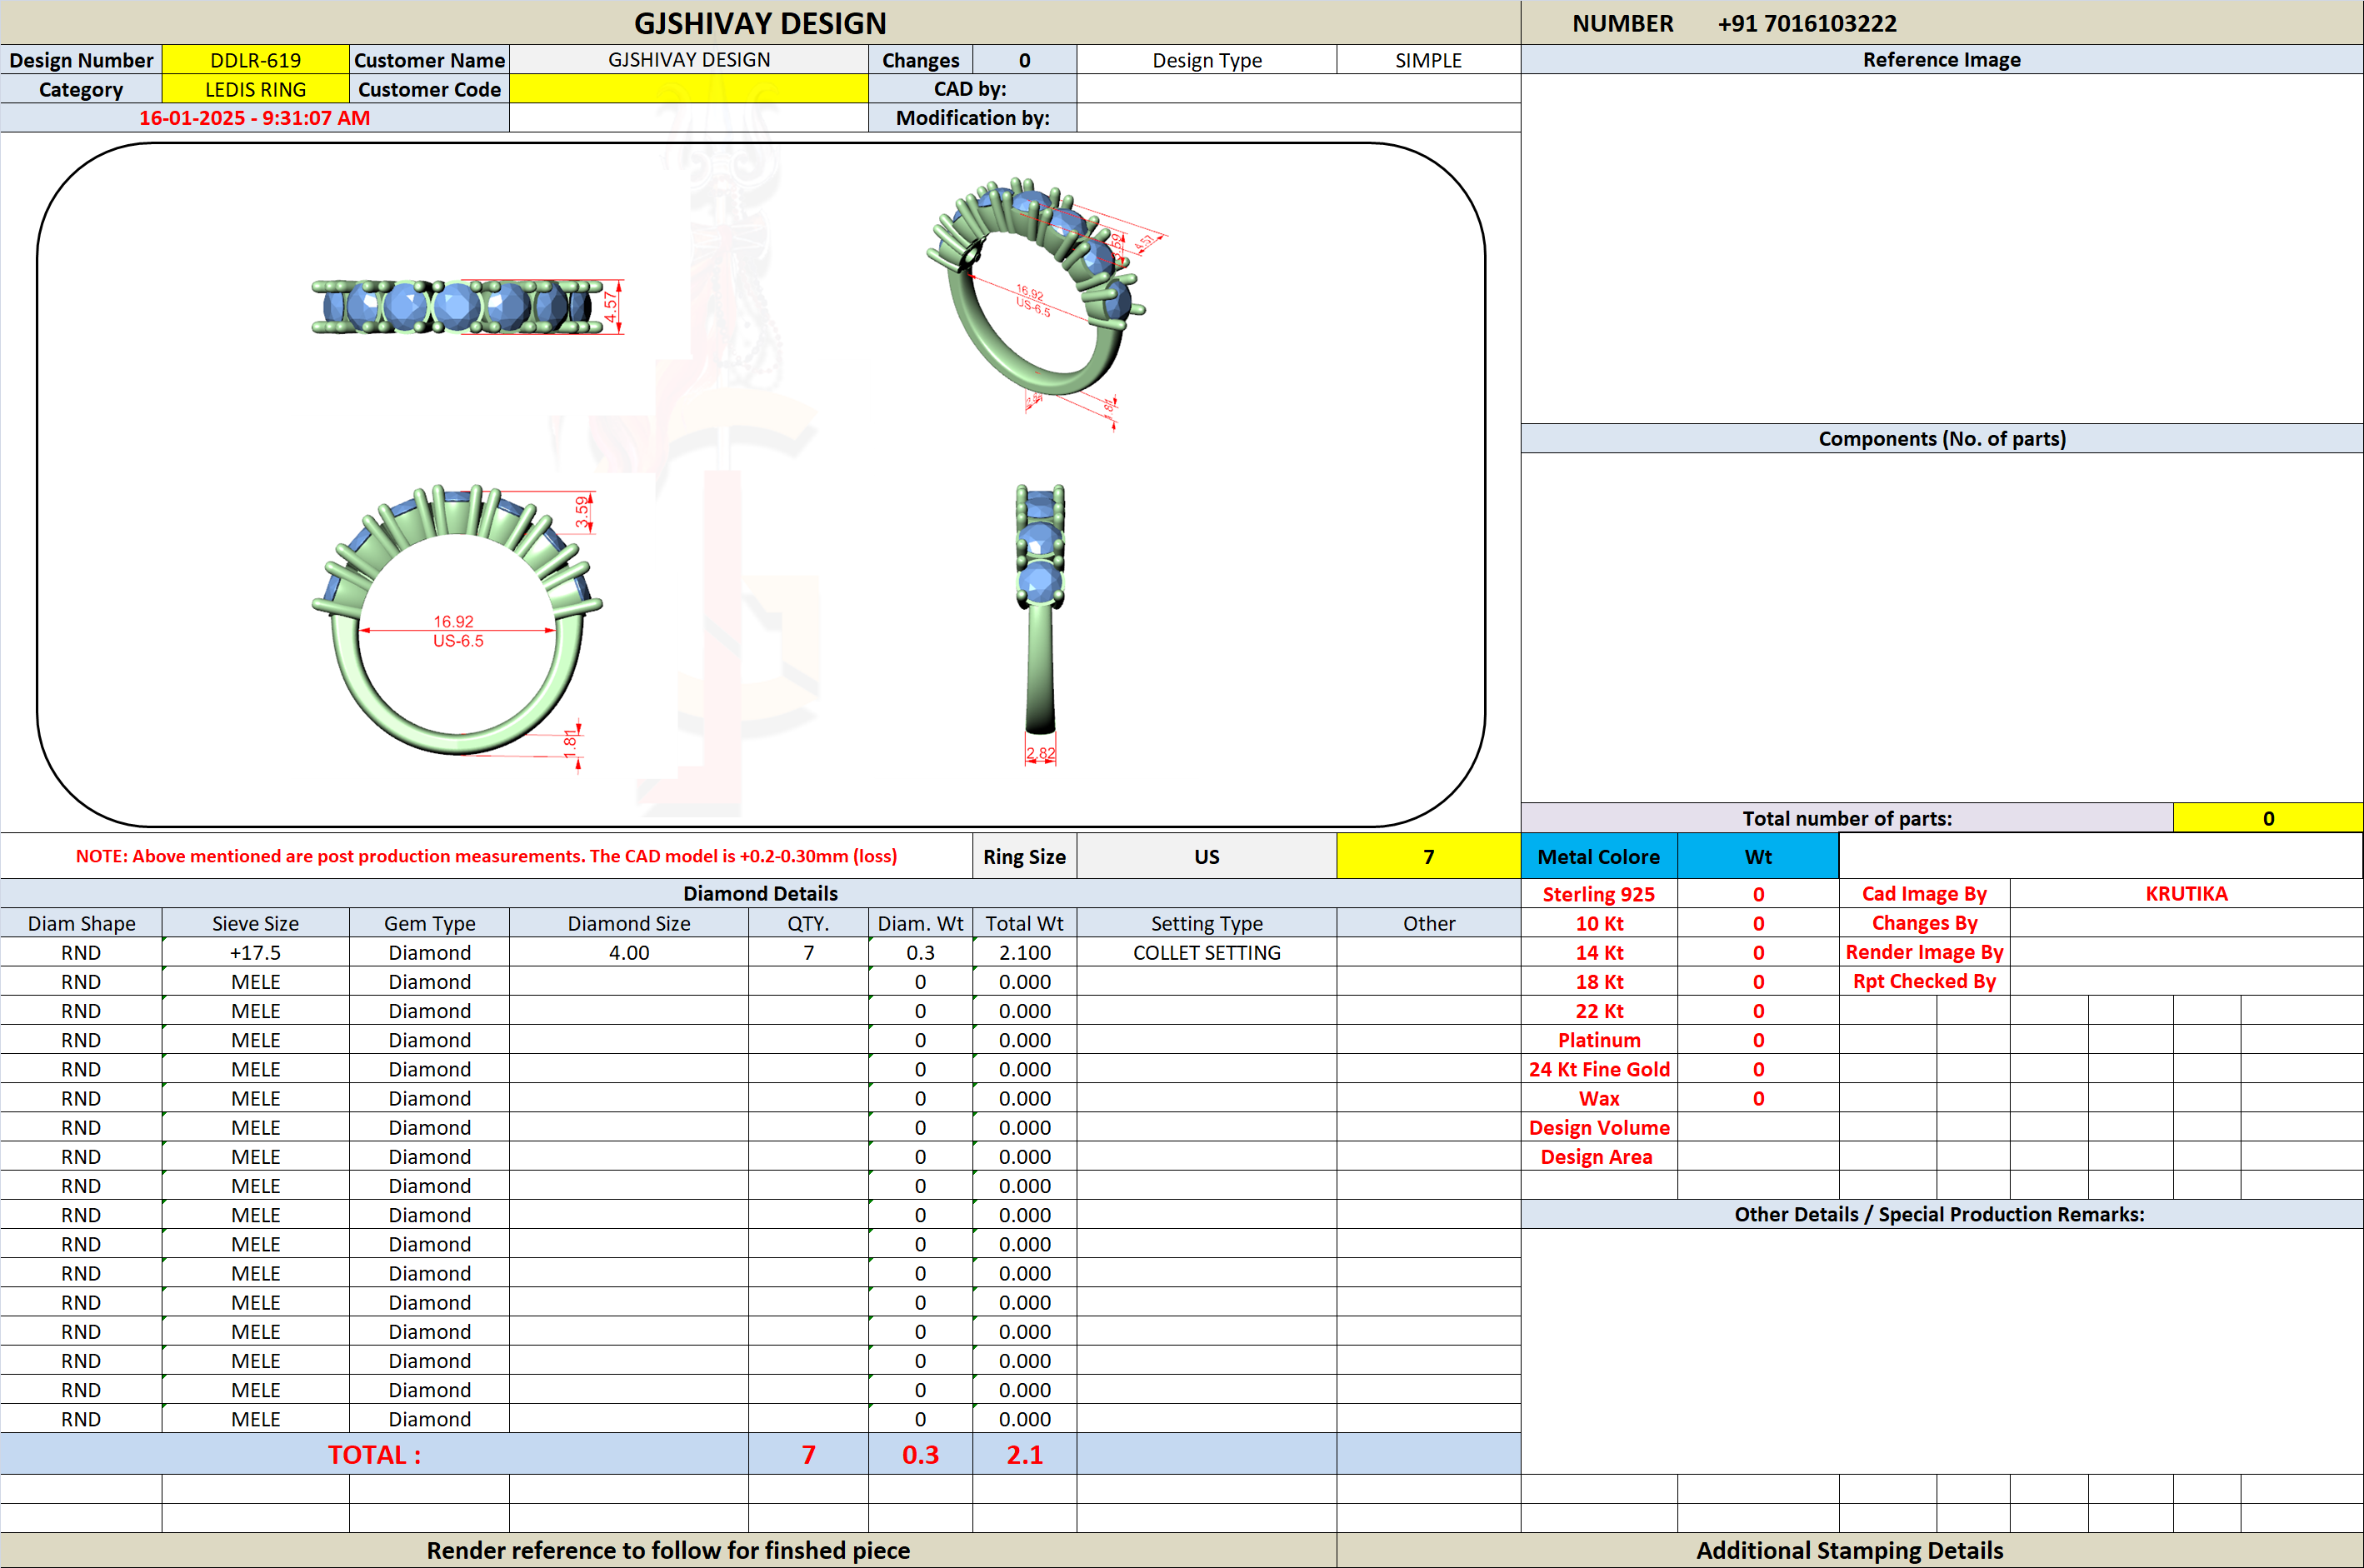Click the Diam. Wt value 0.3 in first row
The height and width of the screenshot is (1568, 2364).
(x=920, y=952)
